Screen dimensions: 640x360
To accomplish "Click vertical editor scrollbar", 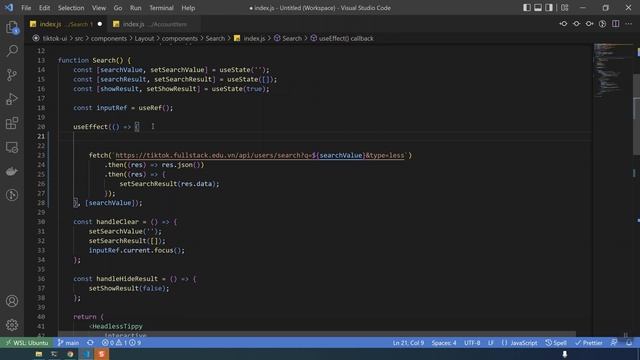I will pyautogui.click(x=636, y=114).
